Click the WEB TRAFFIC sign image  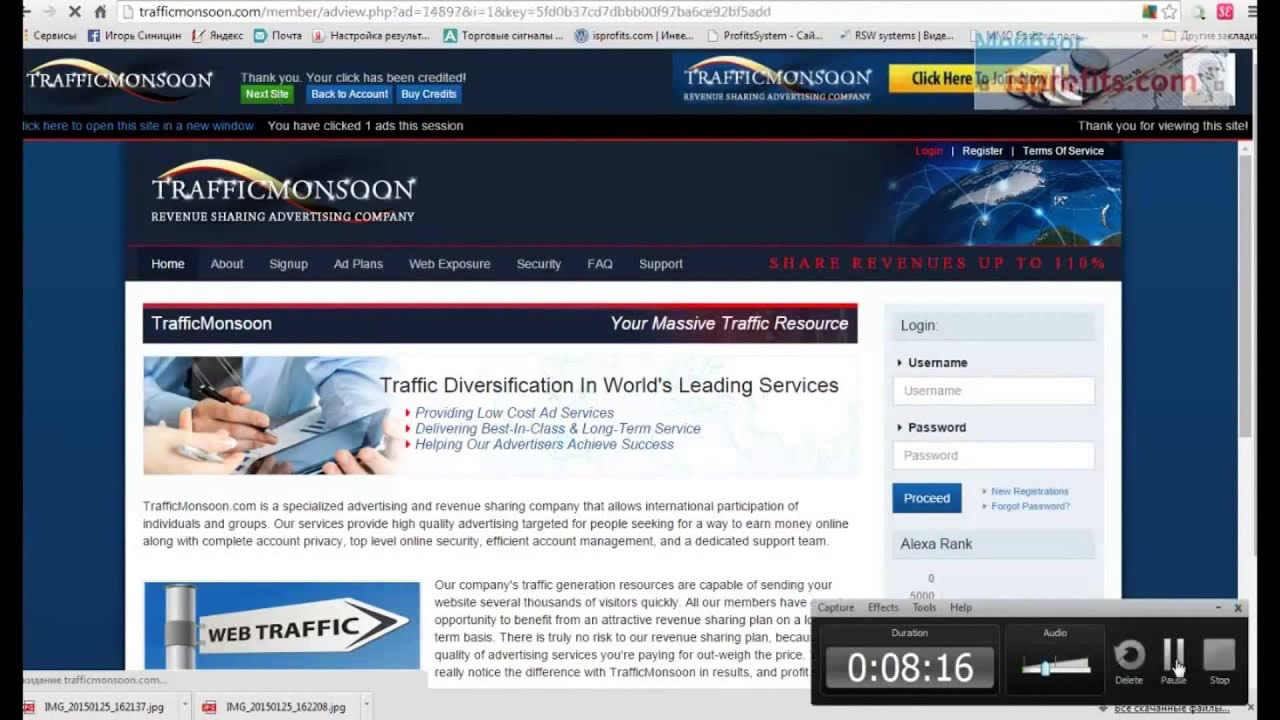pyautogui.click(x=282, y=626)
